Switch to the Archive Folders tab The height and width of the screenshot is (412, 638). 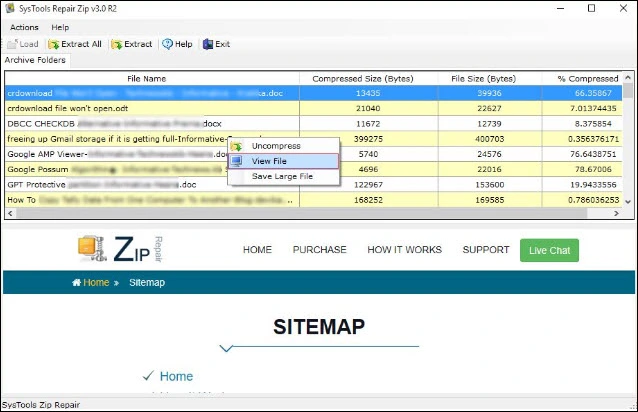click(x=35, y=60)
